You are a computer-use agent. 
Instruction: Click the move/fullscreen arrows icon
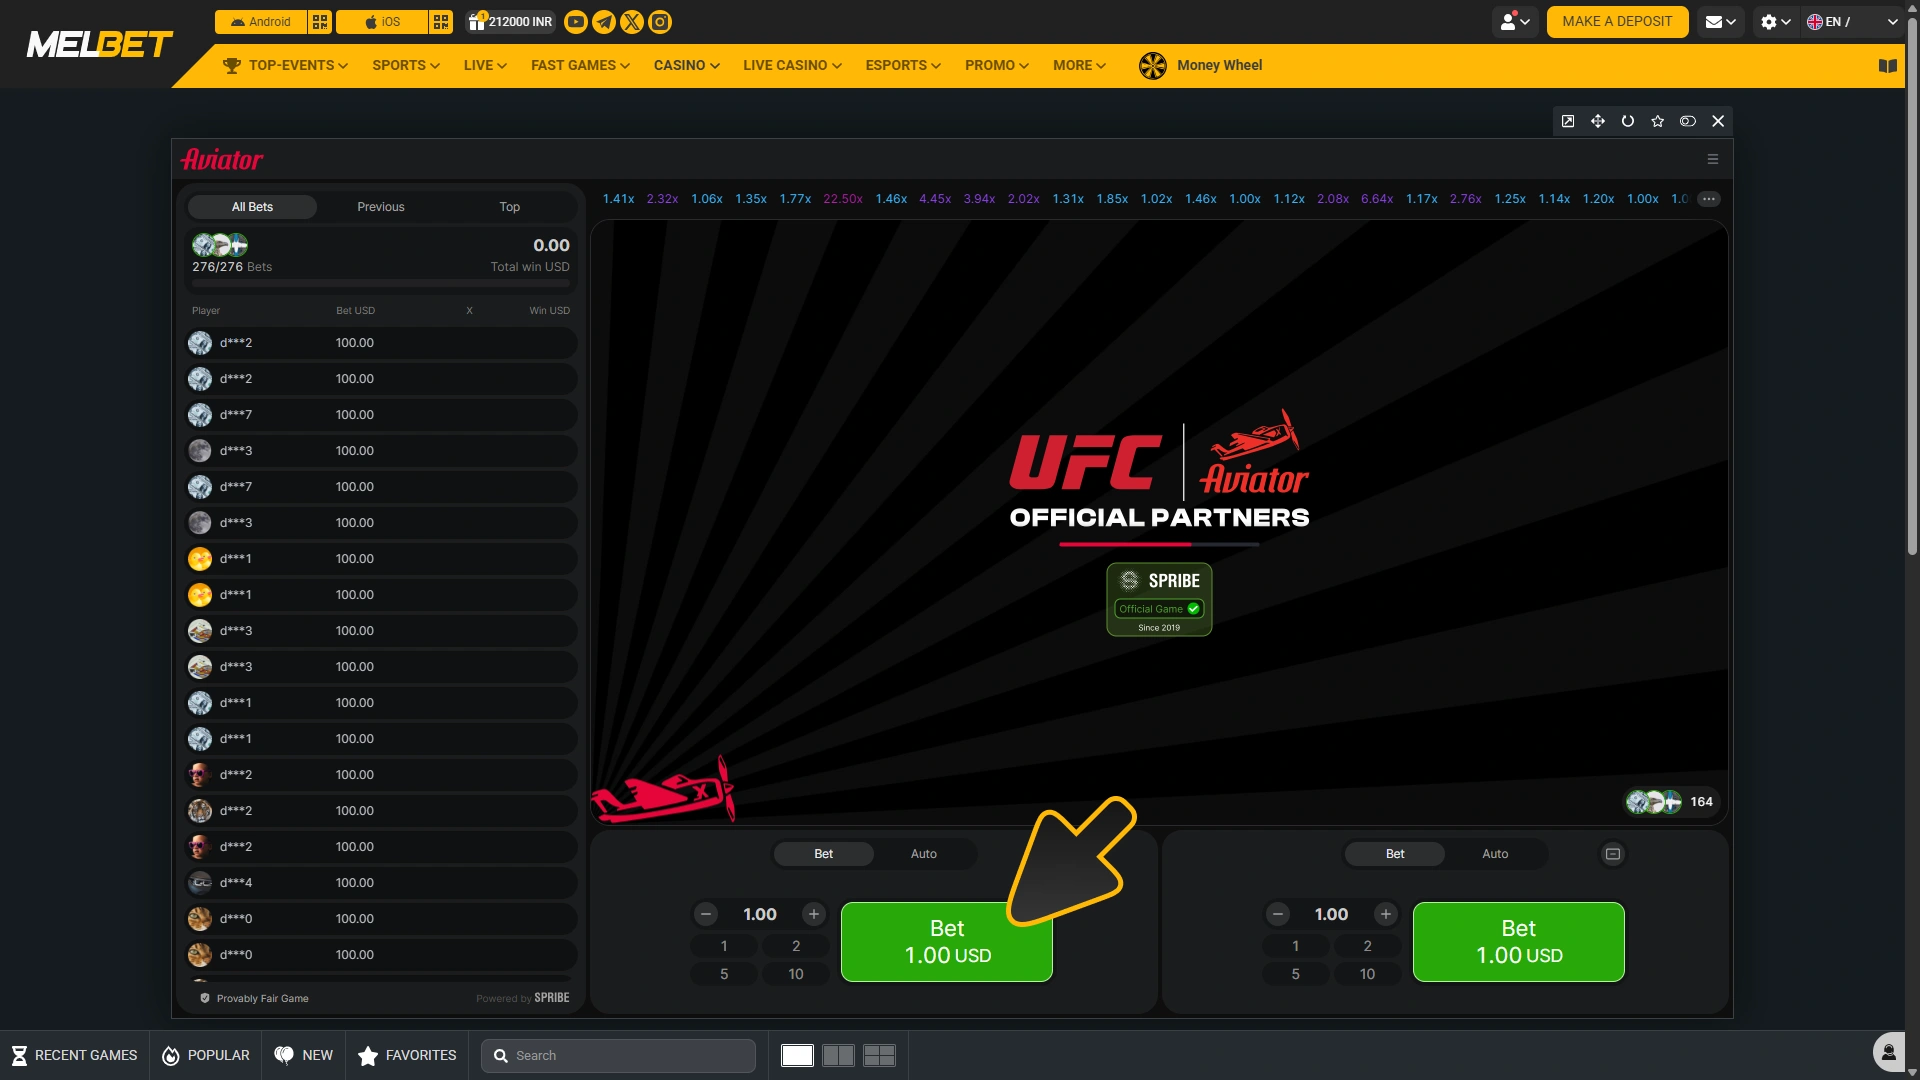coord(1598,121)
